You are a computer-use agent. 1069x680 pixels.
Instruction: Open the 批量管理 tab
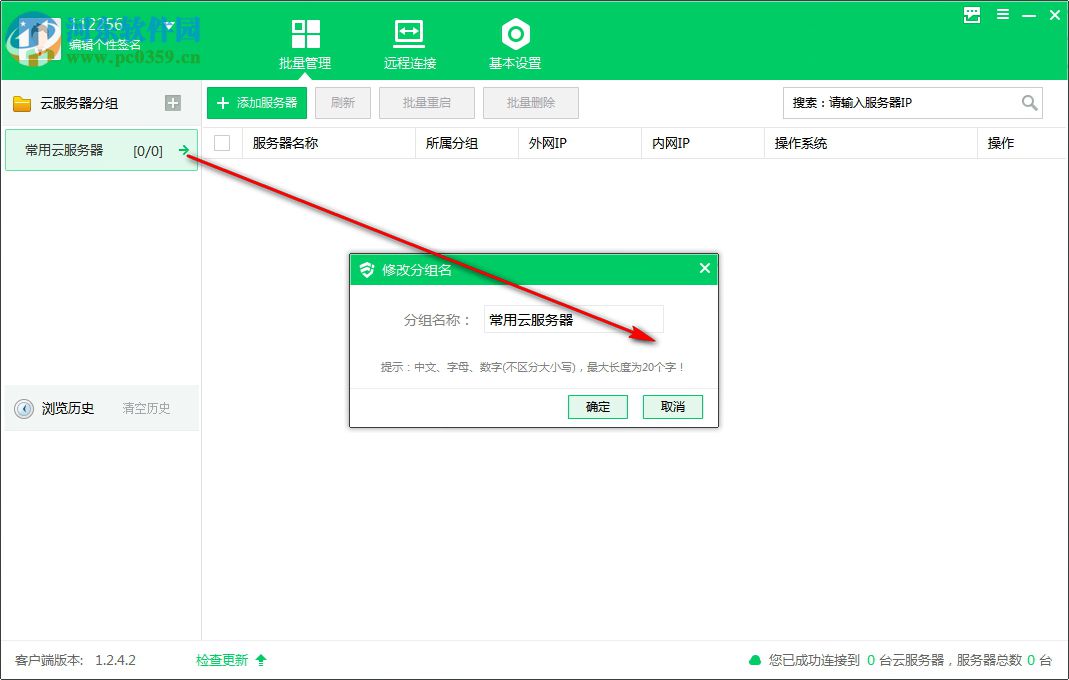(x=305, y=45)
